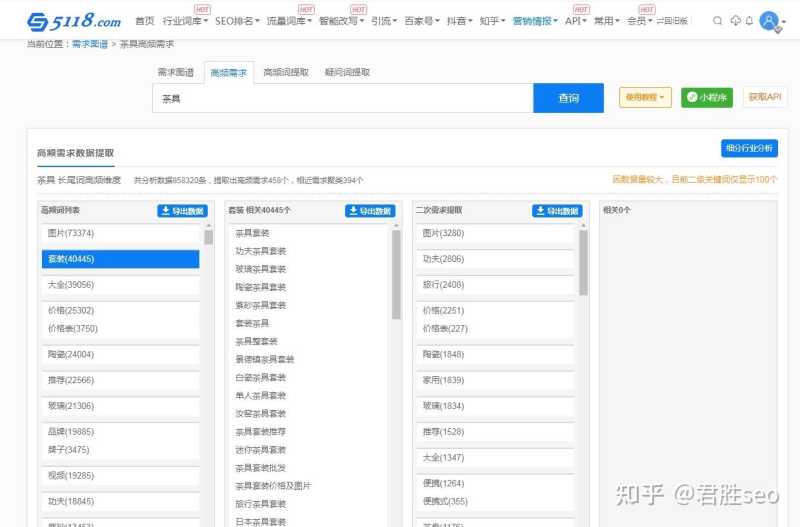
Task: Select the highlighted 套装(40445) row
Action: click(120, 259)
